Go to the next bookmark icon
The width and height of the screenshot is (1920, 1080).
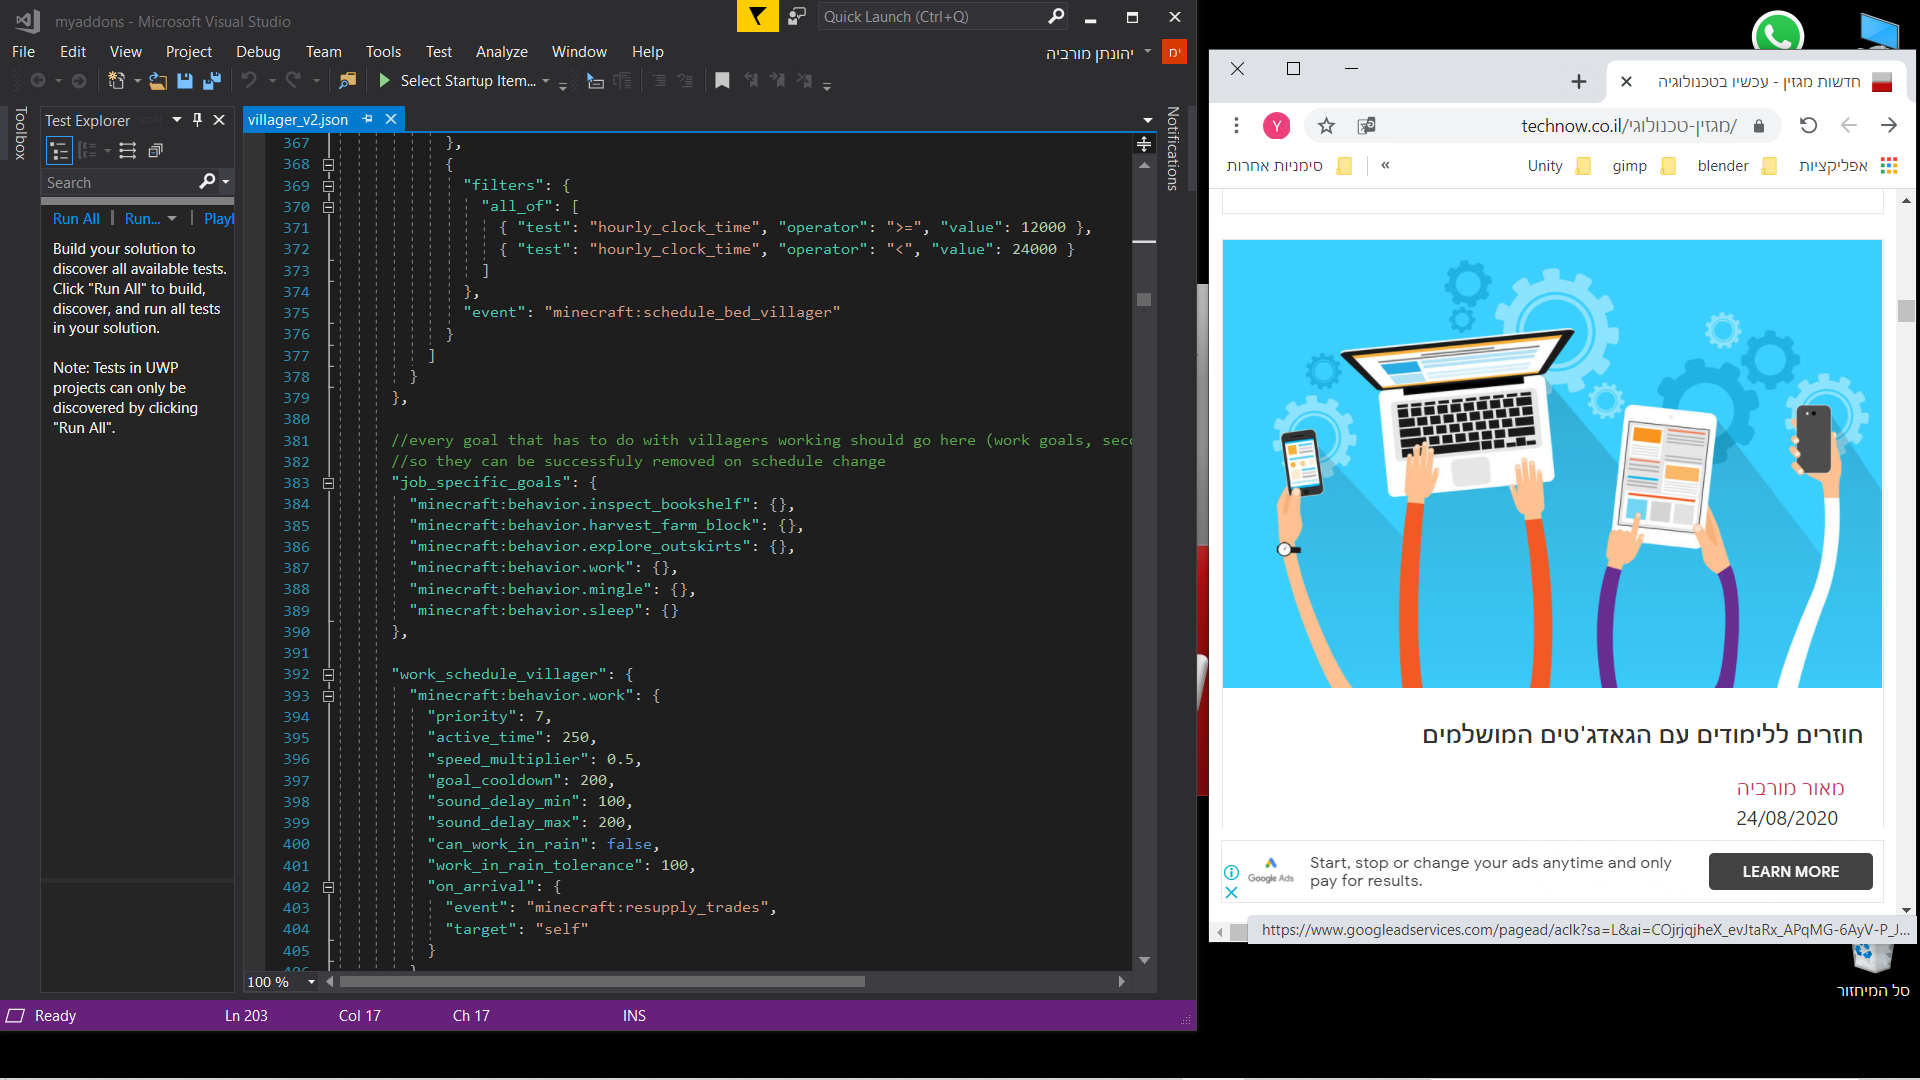click(x=777, y=81)
